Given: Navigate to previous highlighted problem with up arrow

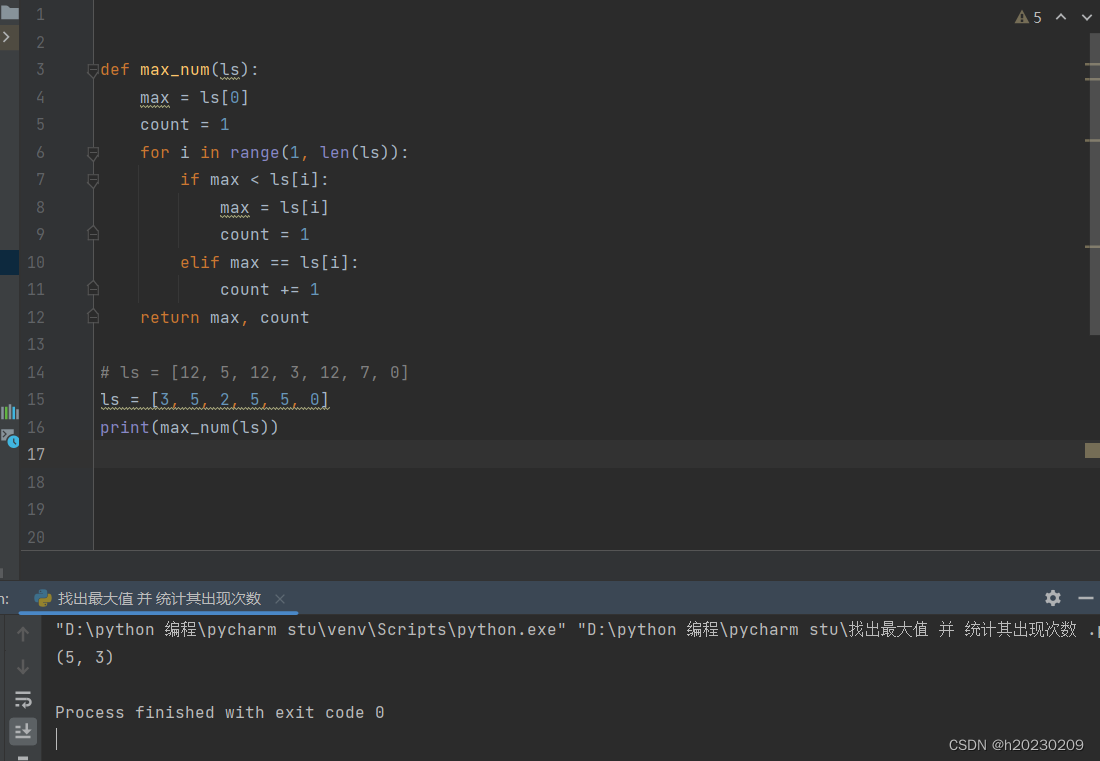Looking at the screenshot, I should click(1061, 17).
